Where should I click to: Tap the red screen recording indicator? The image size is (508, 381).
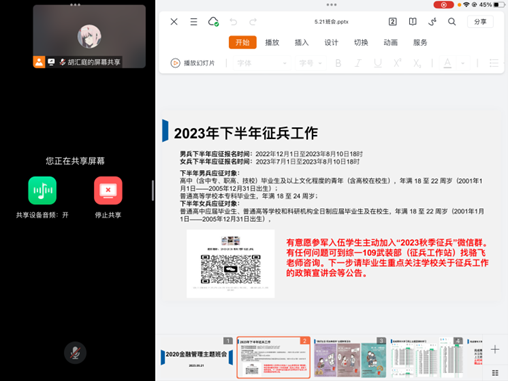click(443, 5)
